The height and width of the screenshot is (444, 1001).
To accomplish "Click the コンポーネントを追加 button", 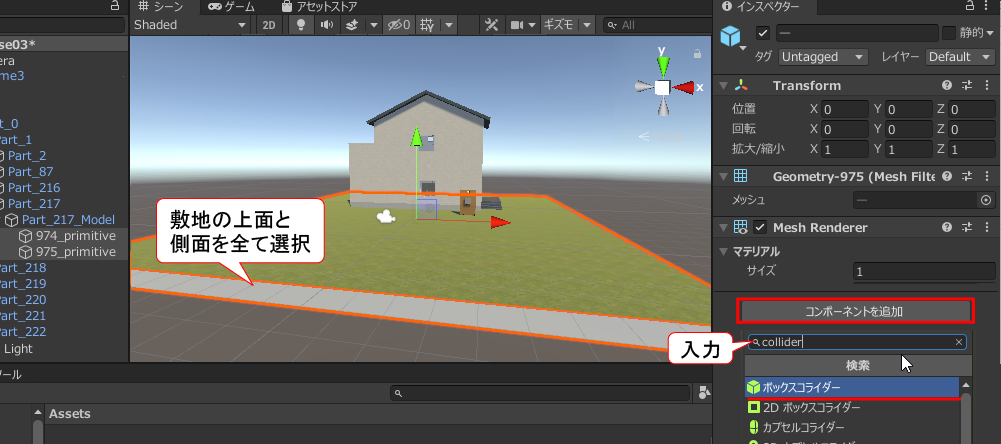I will 853,311.
